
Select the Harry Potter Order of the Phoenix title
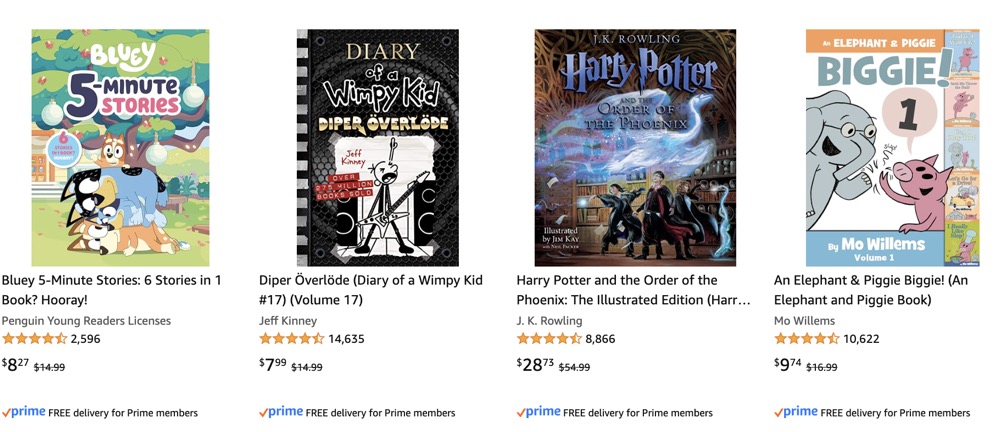[632, 290]
